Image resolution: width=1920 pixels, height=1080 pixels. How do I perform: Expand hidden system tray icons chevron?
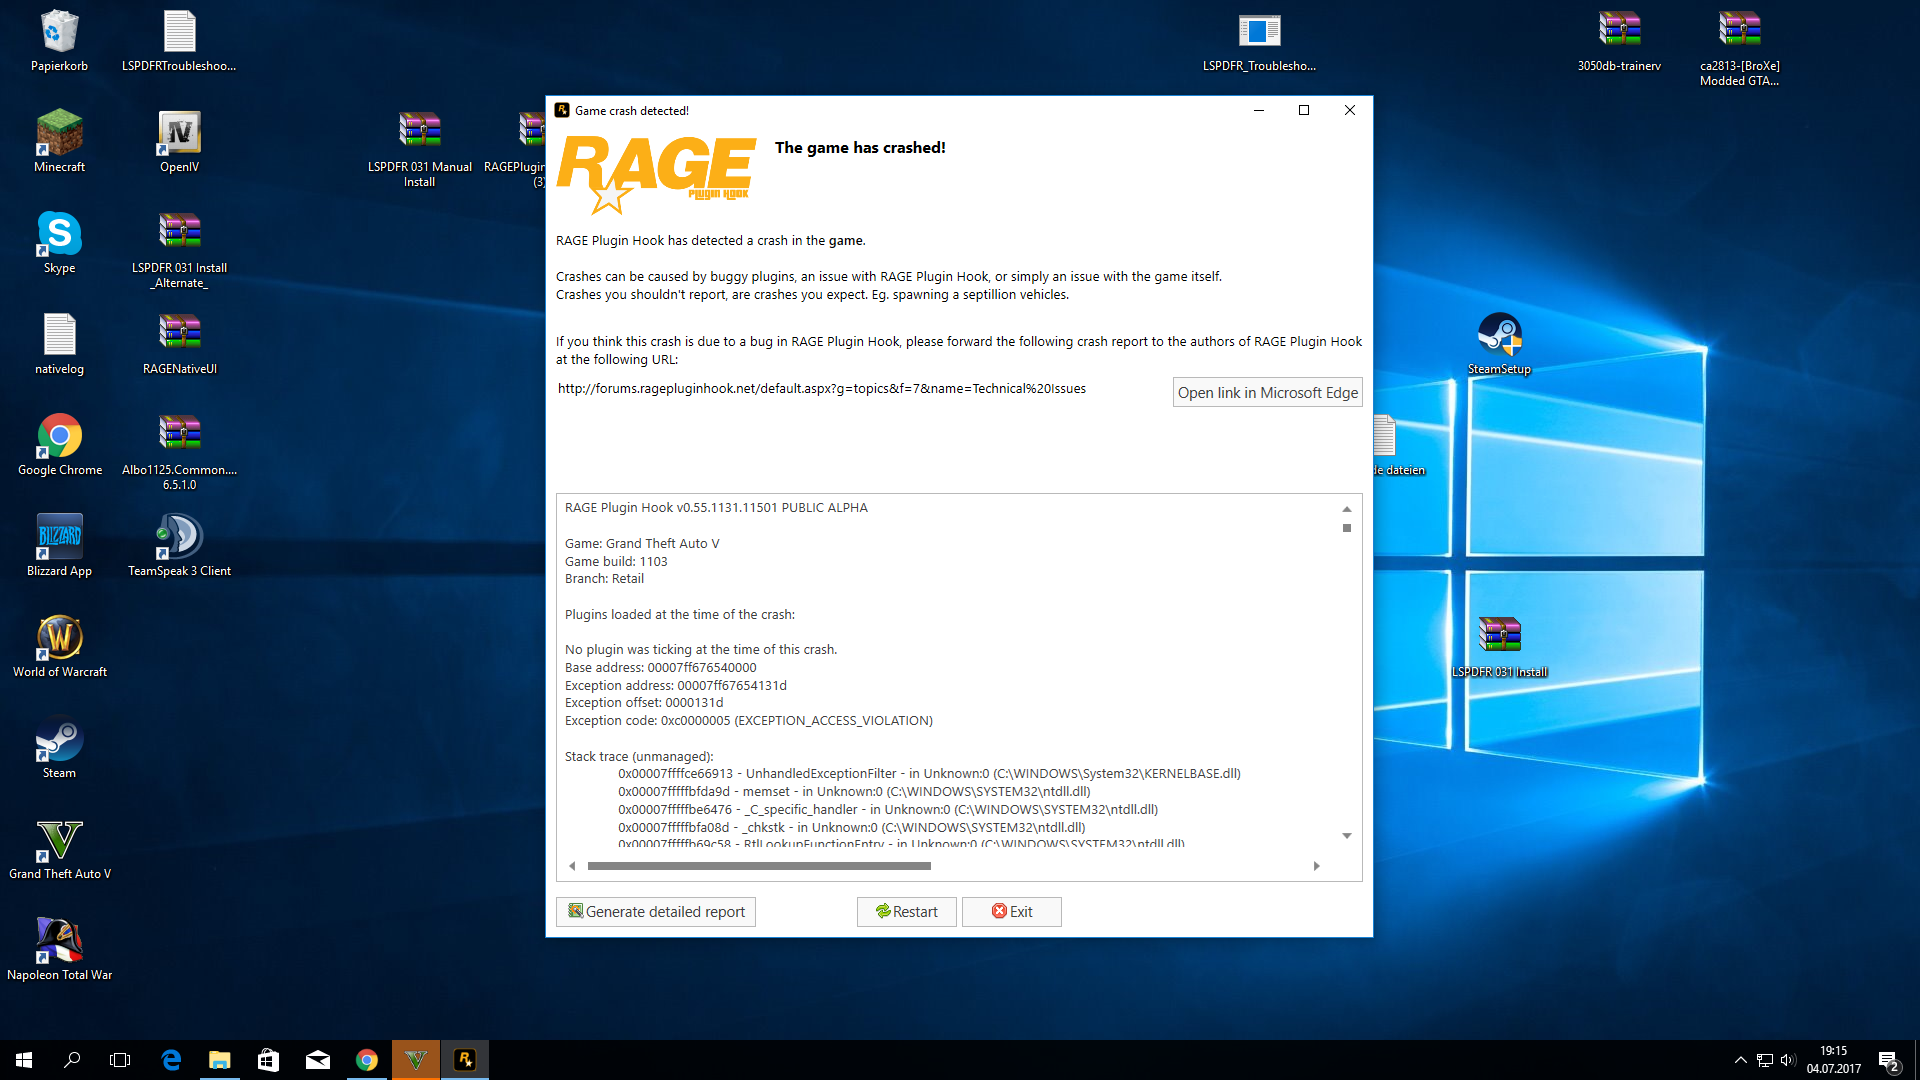(x=1740, y=1060)
